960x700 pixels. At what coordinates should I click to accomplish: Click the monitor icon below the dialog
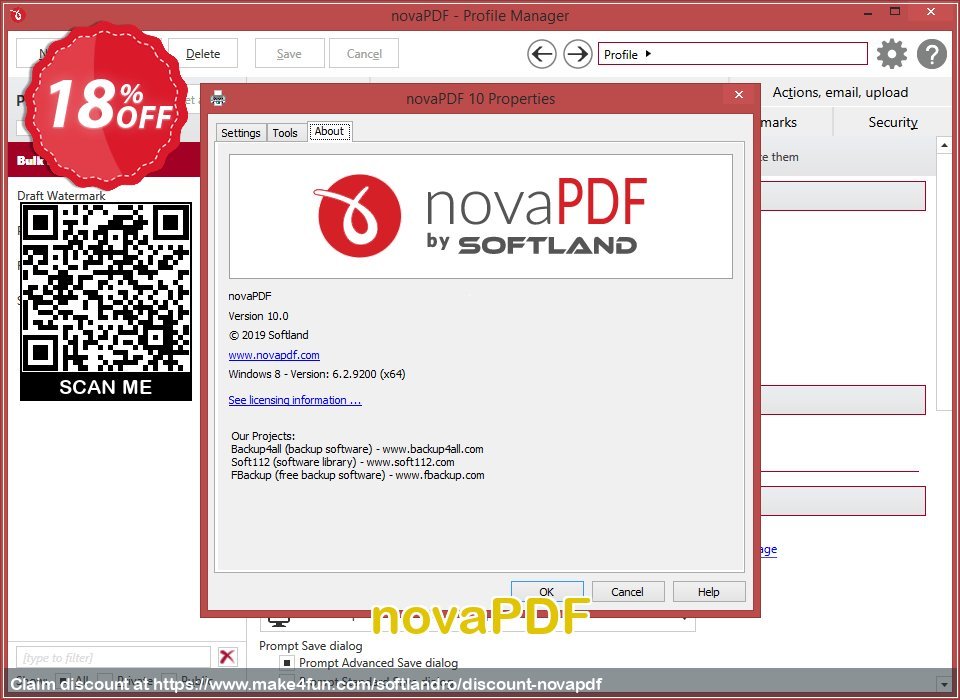point(279,622)
